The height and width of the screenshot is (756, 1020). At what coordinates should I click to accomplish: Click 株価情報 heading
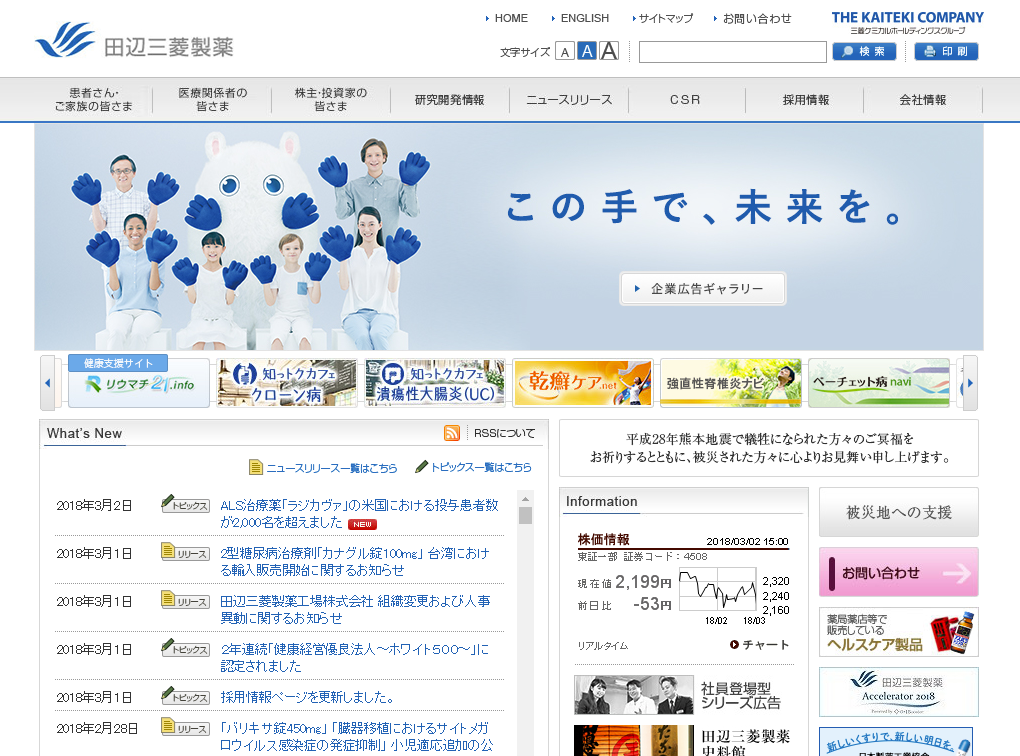pos(603,539)
